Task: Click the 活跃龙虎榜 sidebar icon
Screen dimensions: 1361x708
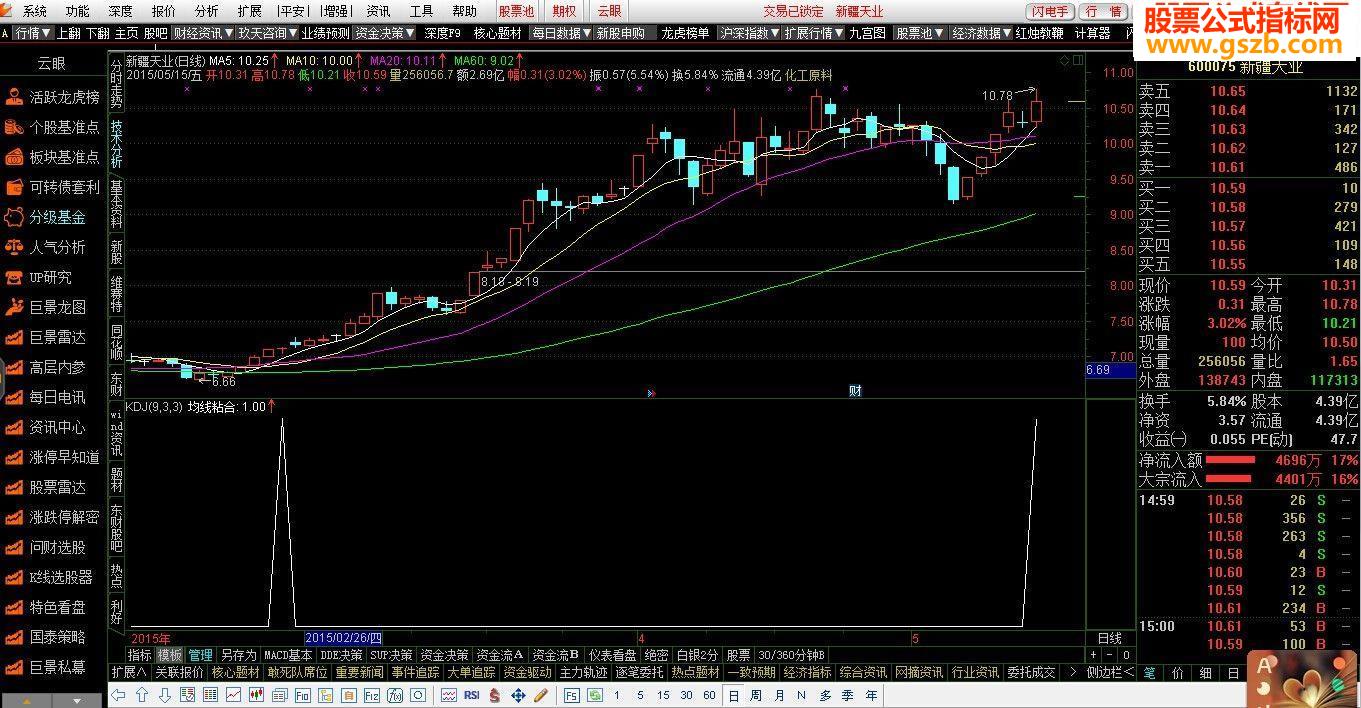Action: pos(14,97)
